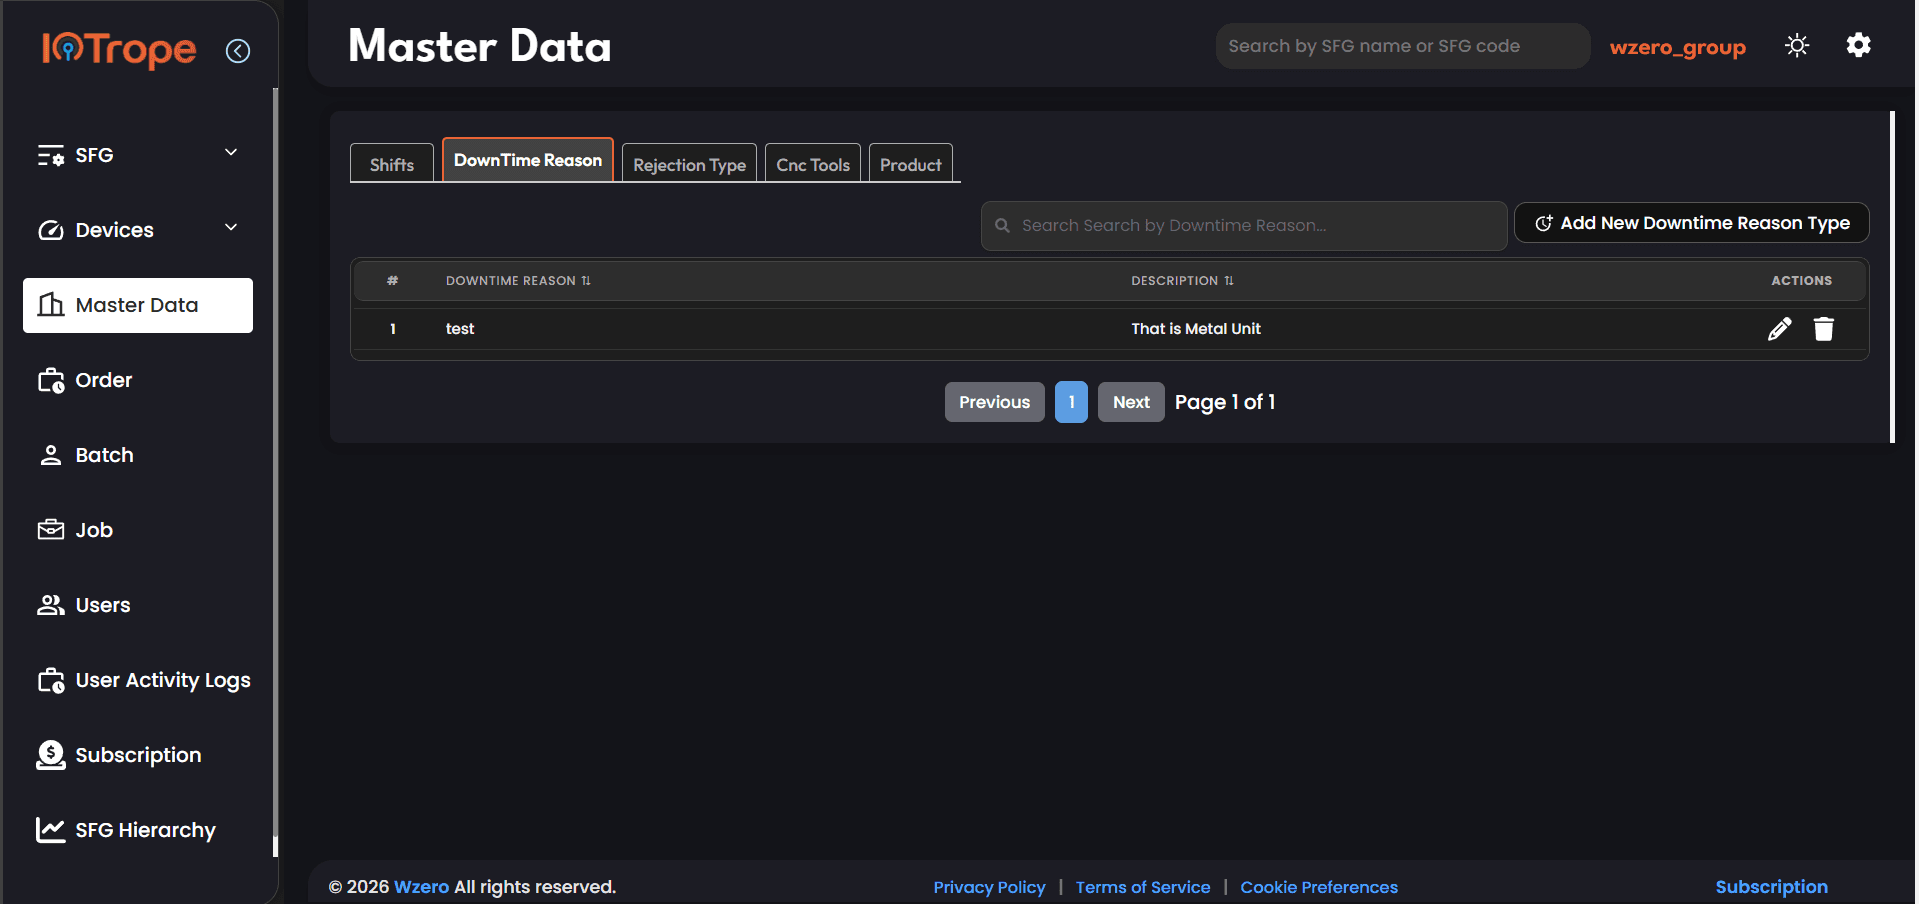Click the Previous page button
Screen dimensions: 1919x904
(x=995, y=402)
